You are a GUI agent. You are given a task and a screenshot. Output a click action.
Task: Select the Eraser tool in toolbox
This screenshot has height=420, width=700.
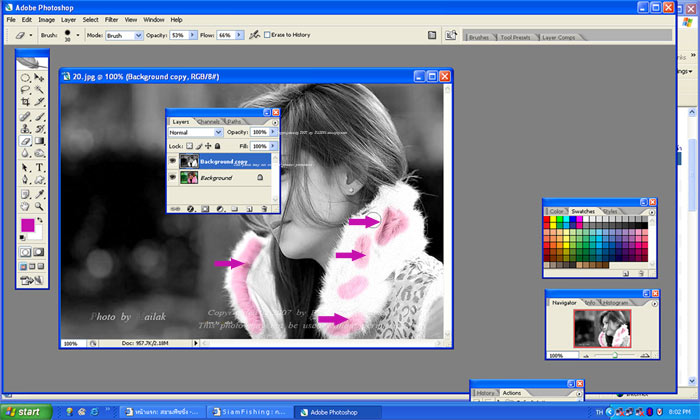point(25,141)
